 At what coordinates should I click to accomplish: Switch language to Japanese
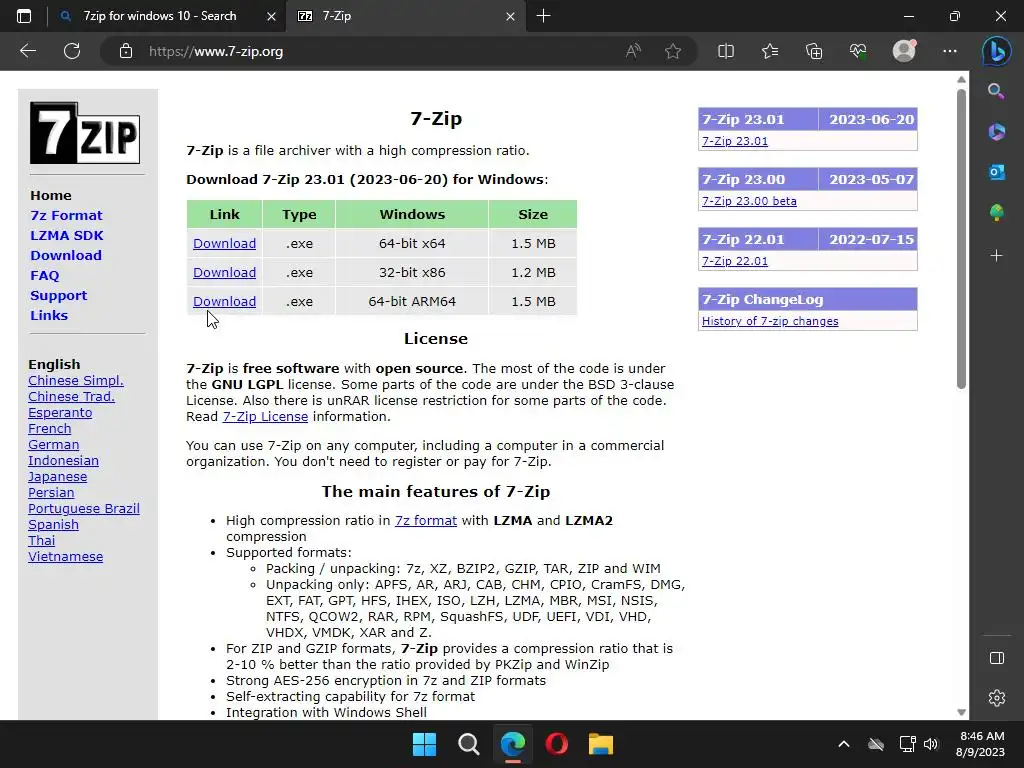coord(57,477)
